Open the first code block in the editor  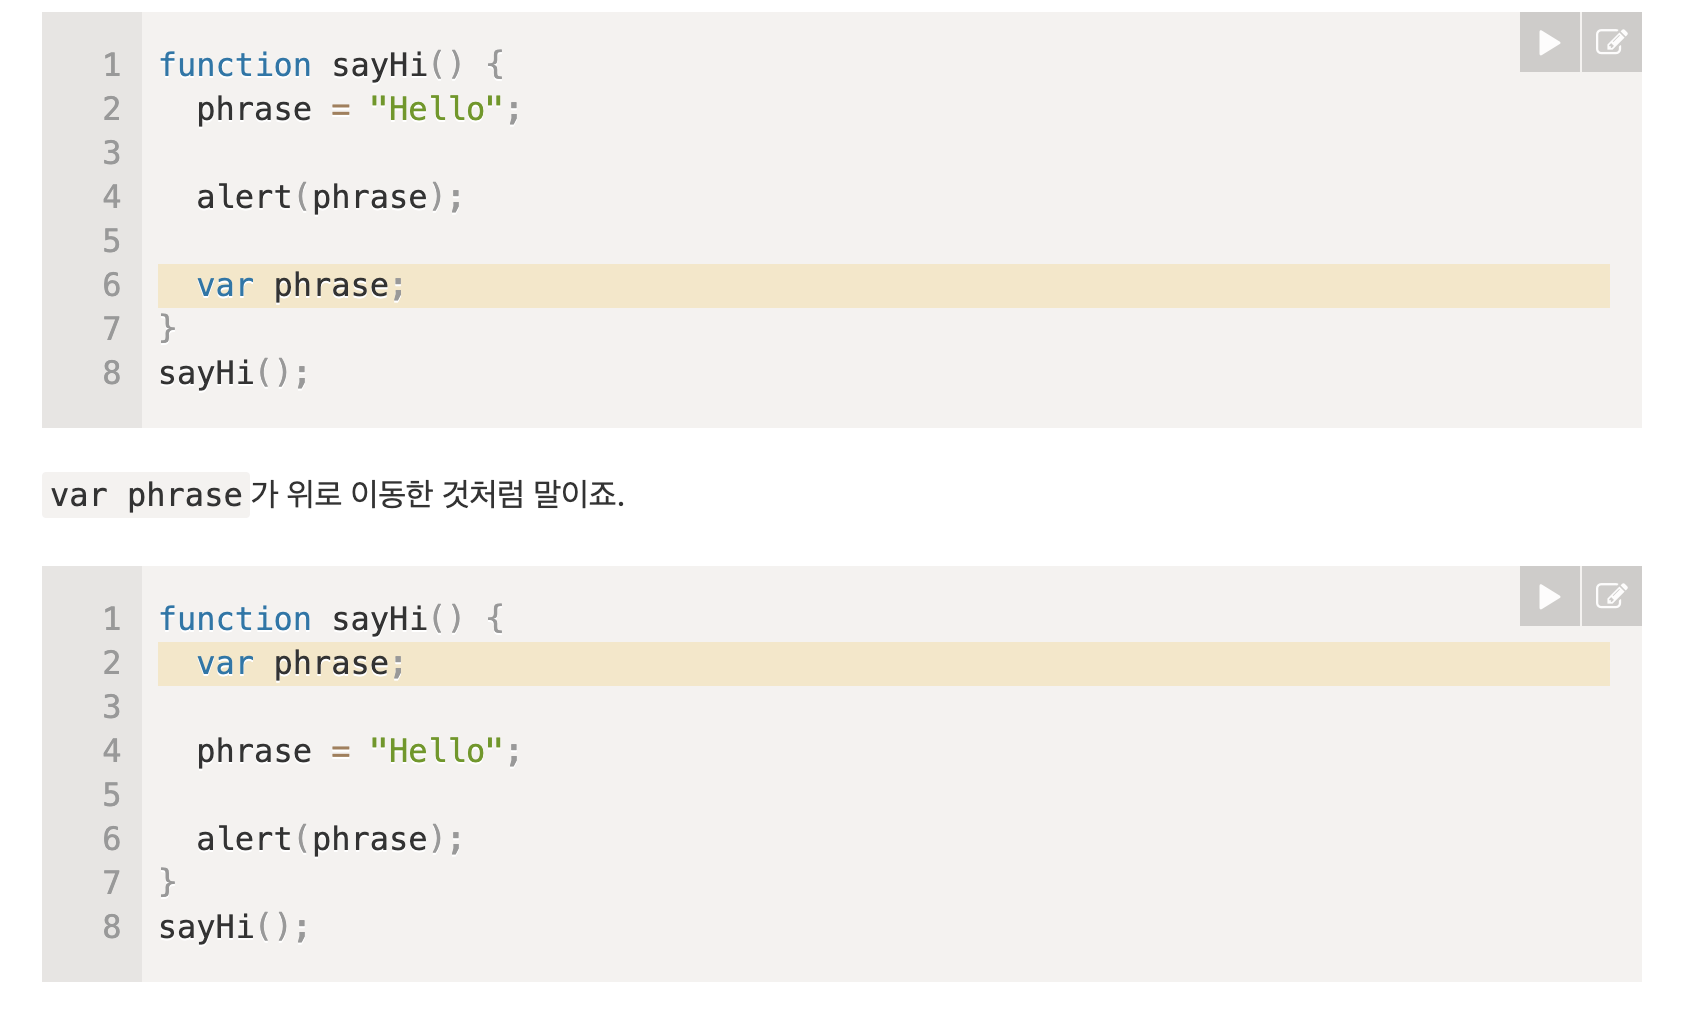coord(1610,43)
